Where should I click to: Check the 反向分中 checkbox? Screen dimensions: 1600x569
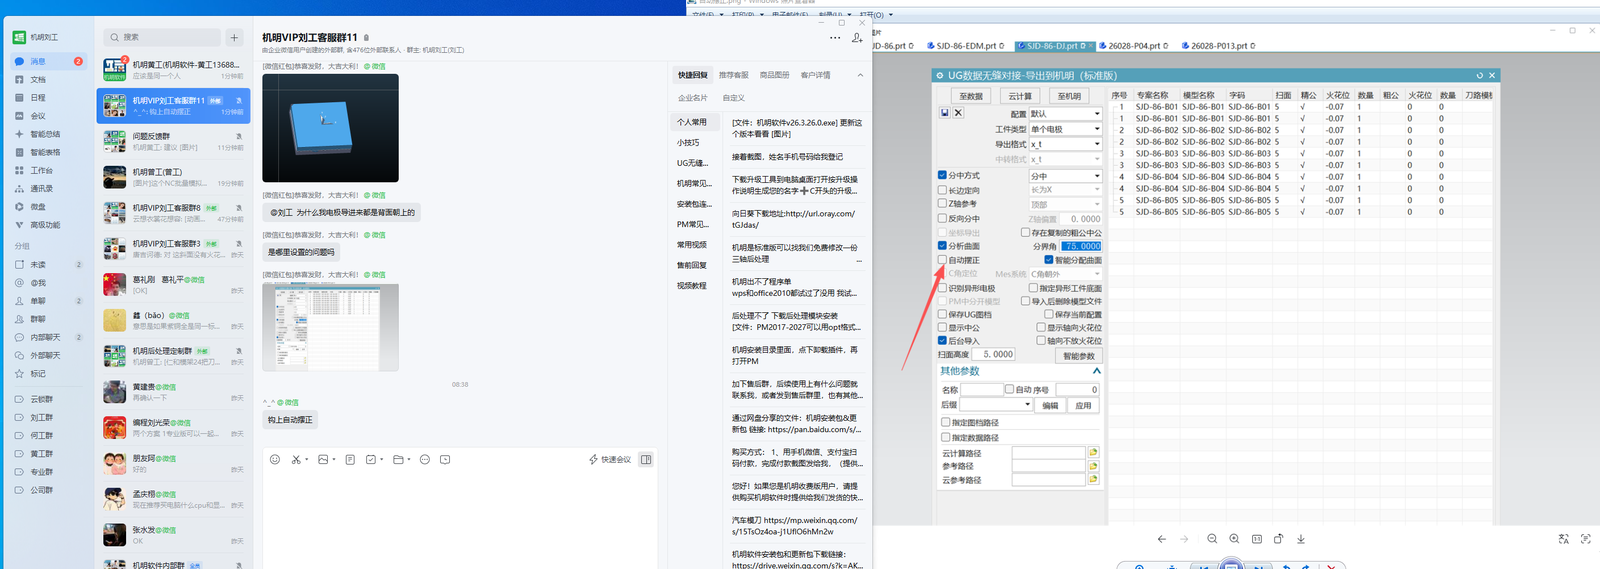point(942,218)
